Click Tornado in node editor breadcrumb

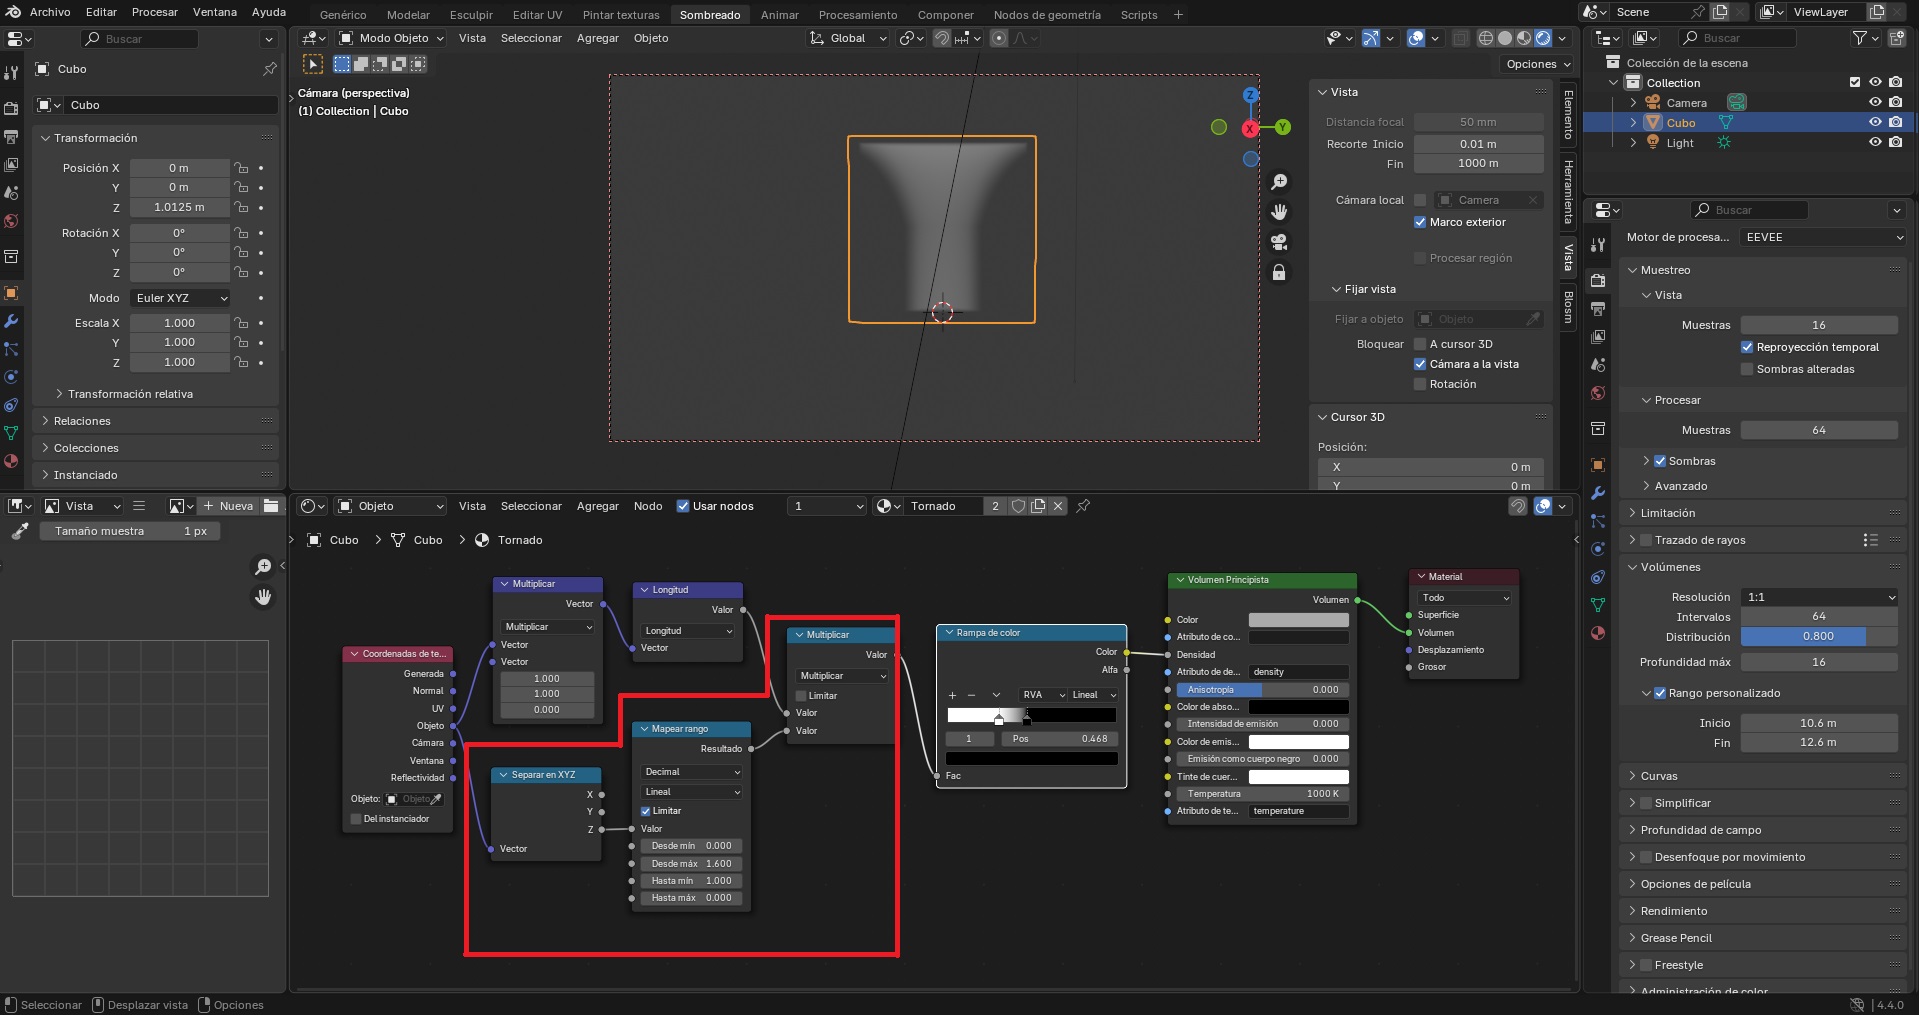click(x=520, y=540)
